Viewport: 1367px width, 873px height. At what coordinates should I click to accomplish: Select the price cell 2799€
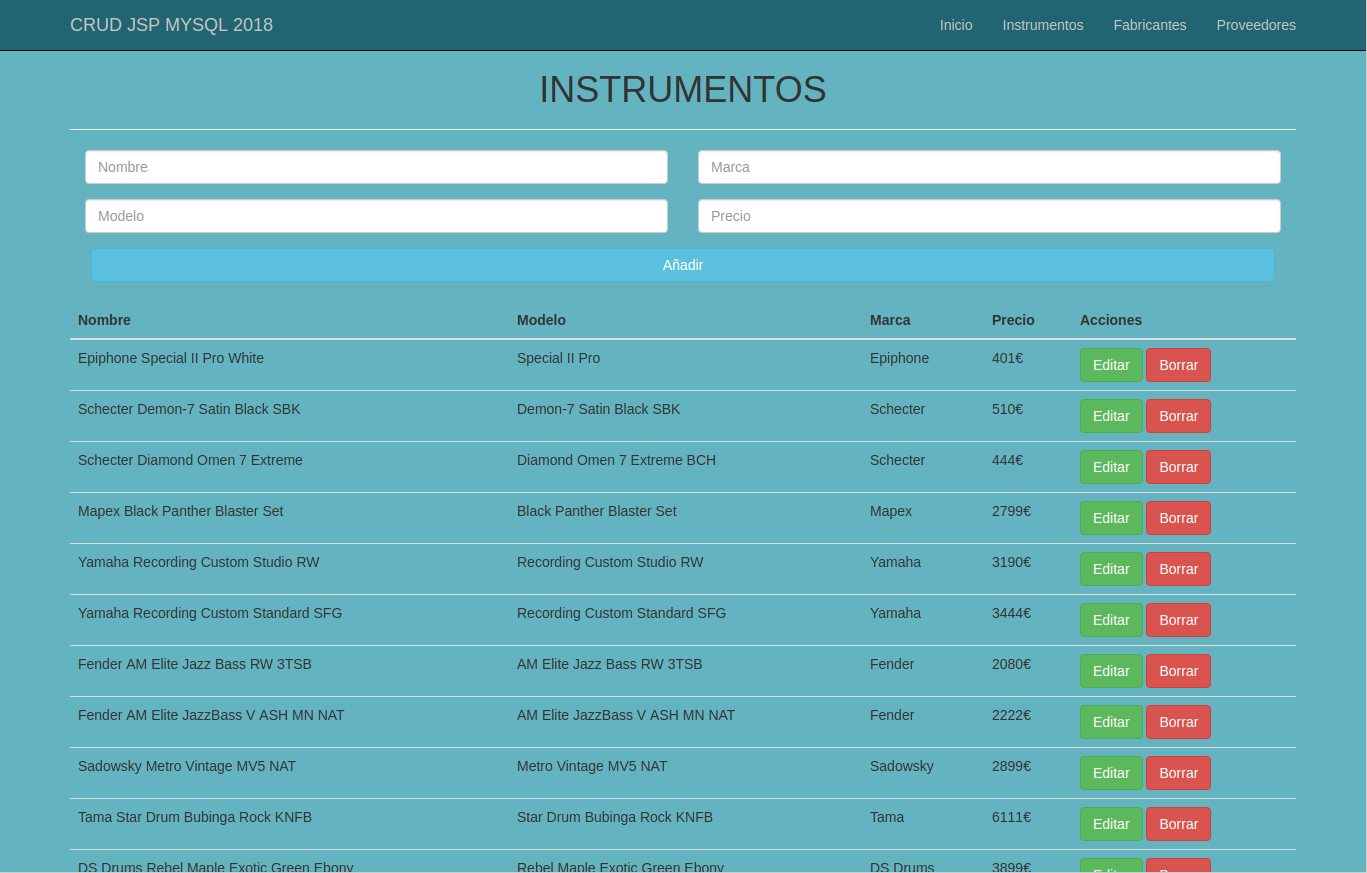(x=1011, y=511)
